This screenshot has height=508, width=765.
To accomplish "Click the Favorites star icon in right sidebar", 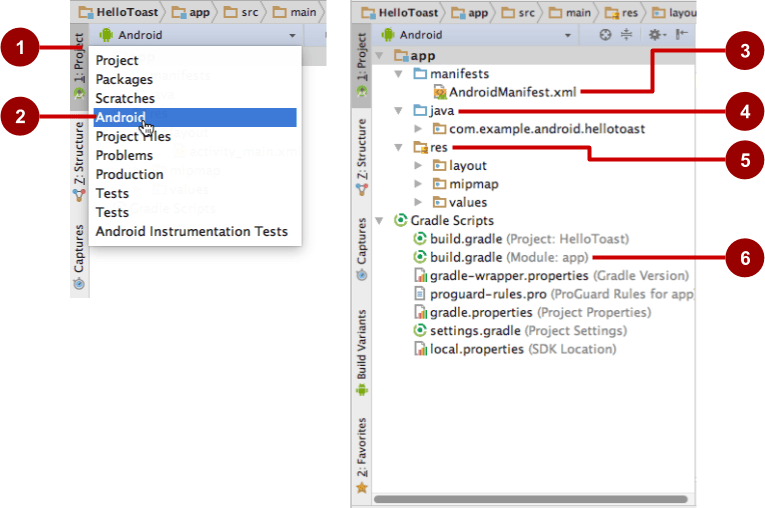I will (x=362, y=487).
